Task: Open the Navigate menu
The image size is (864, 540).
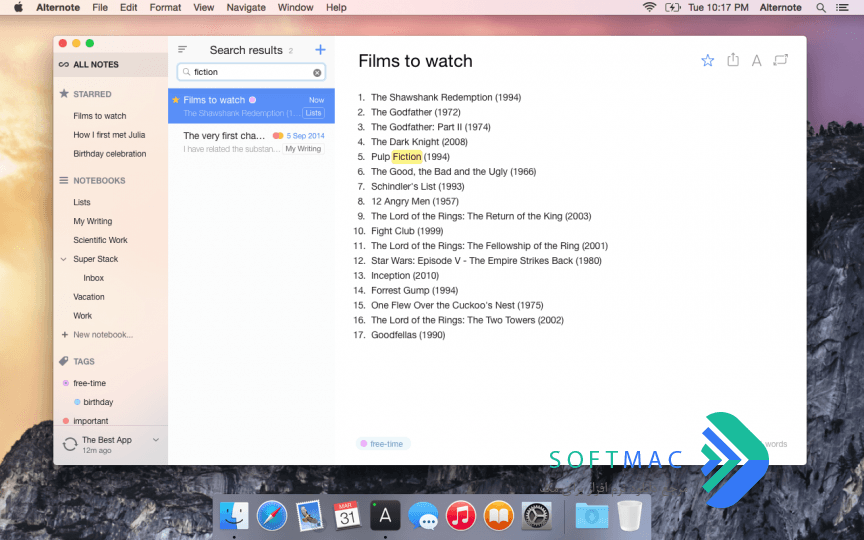Action: (x=246, y=8)
